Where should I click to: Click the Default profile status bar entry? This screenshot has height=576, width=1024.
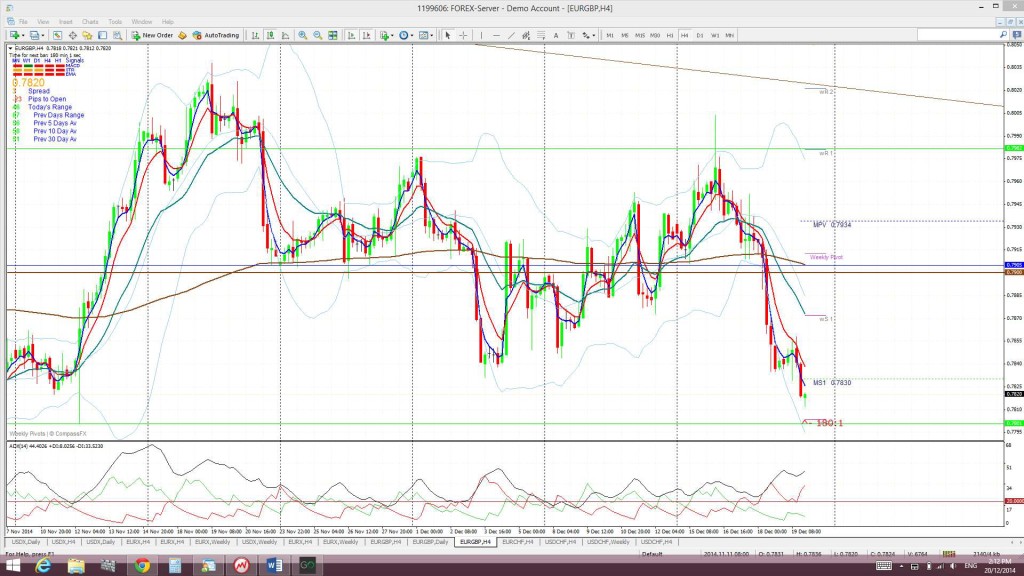[652, 554]
